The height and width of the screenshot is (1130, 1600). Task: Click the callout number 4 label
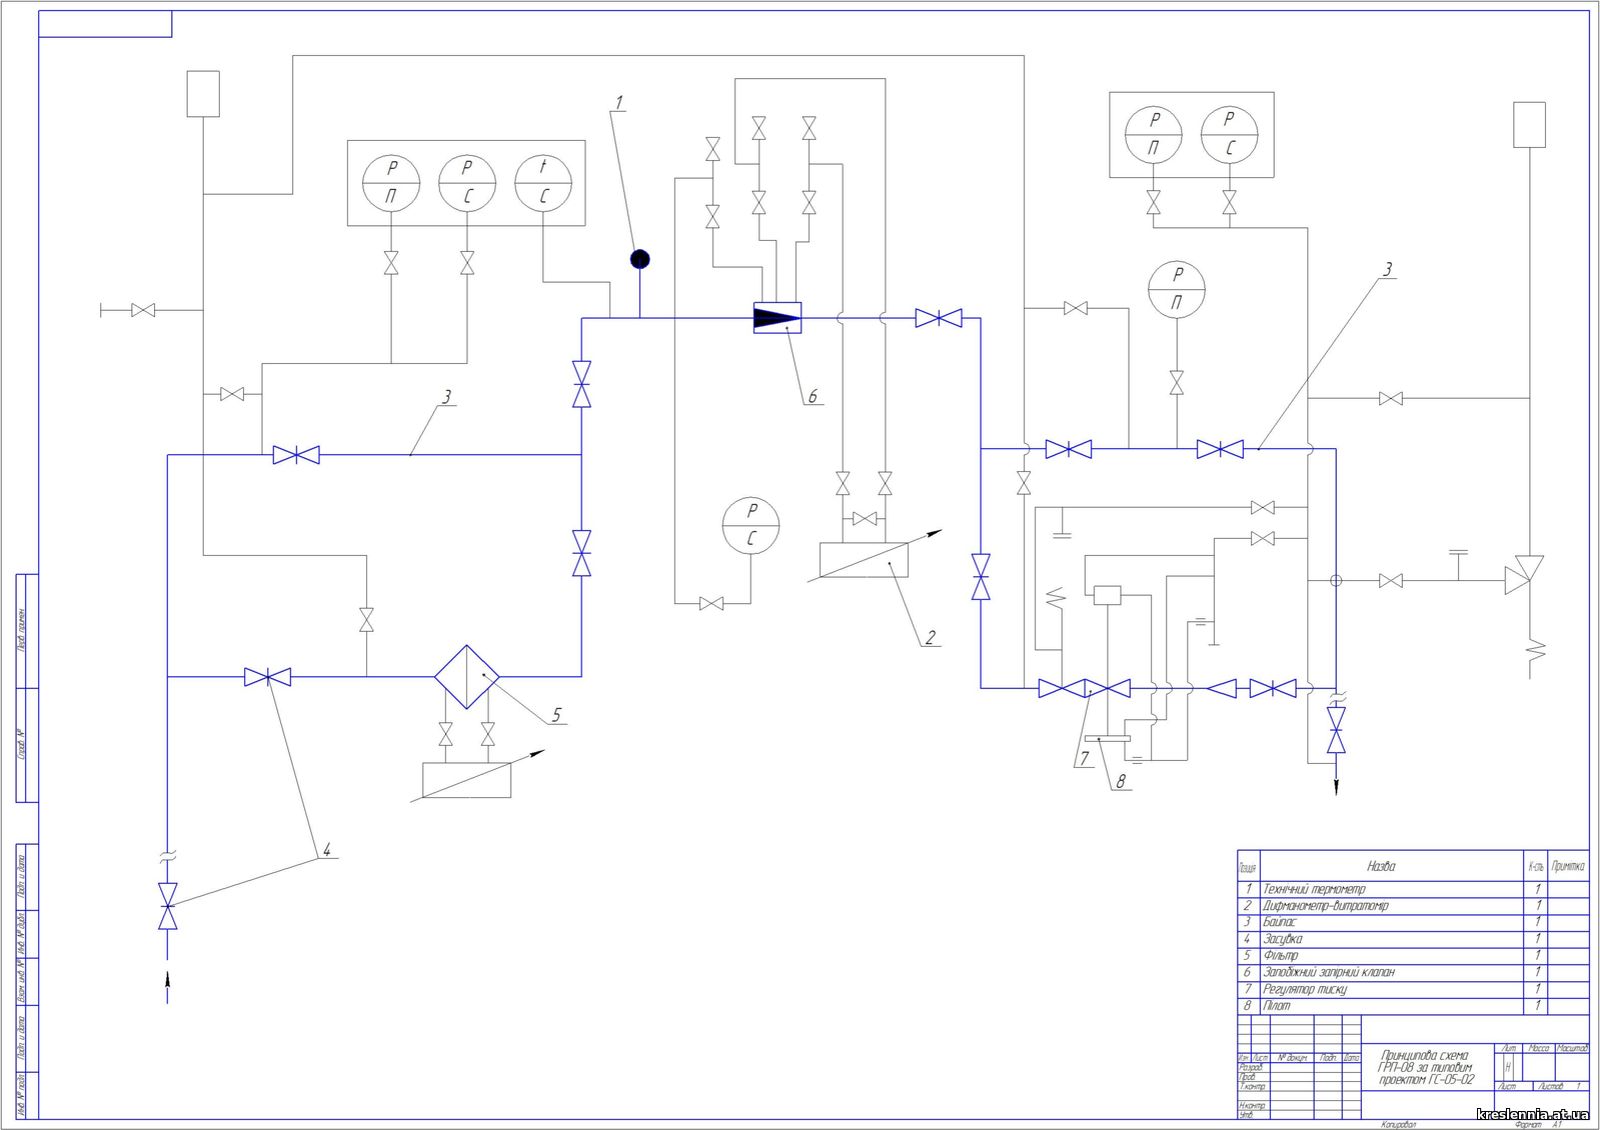pyautogui.click(x=325, y=851)
